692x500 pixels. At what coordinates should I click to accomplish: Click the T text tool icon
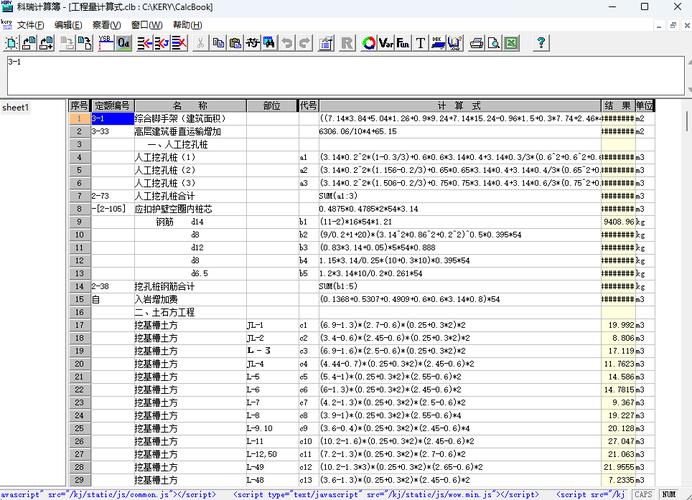tap(420, 43)
